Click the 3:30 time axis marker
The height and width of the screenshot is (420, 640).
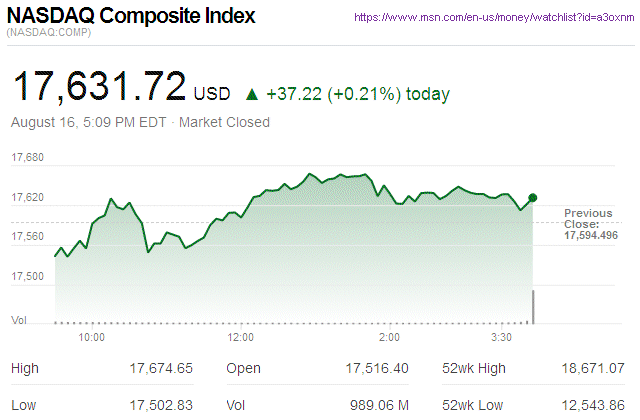[x=503, y=338]
